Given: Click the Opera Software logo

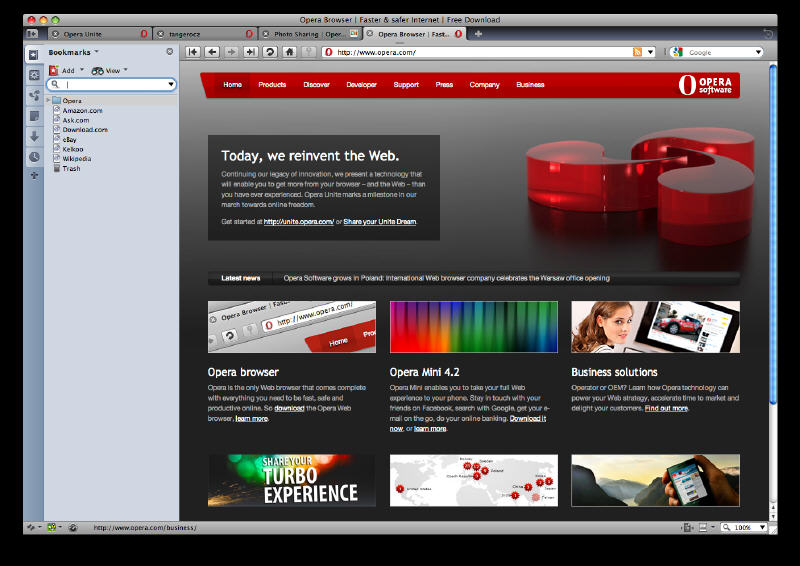Looking at the screenshot, I should (705, 85).
